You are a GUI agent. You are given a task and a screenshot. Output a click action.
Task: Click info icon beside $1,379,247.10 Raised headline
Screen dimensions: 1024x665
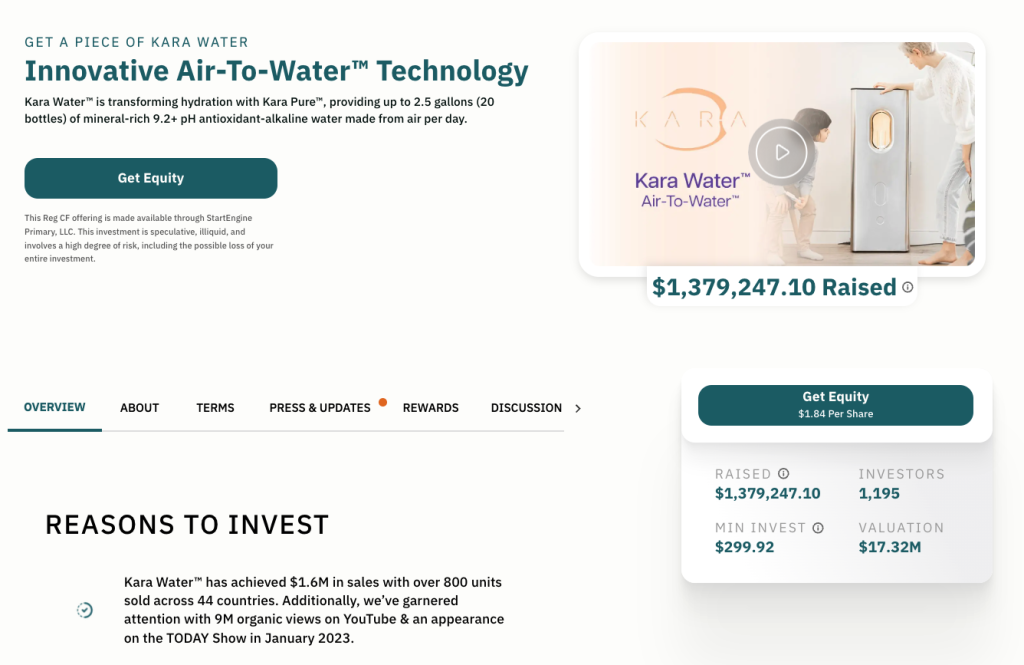click(908, 287)
